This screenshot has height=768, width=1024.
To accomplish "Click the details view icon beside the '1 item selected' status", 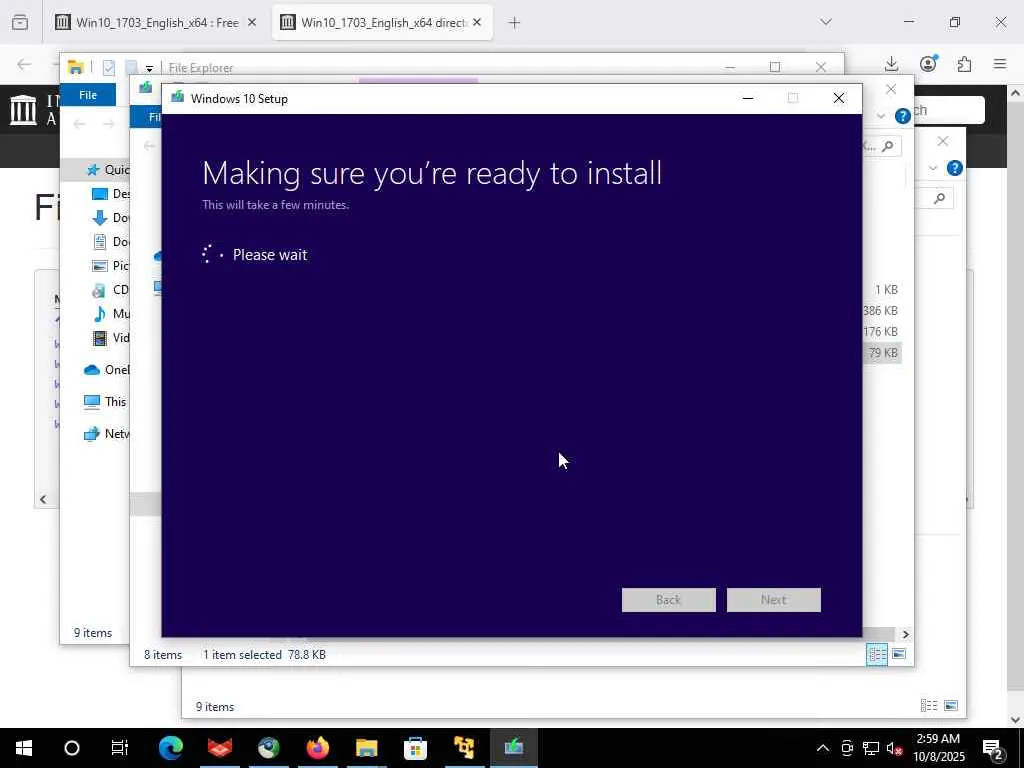I will pyautogui.click(x=877, y=654).
